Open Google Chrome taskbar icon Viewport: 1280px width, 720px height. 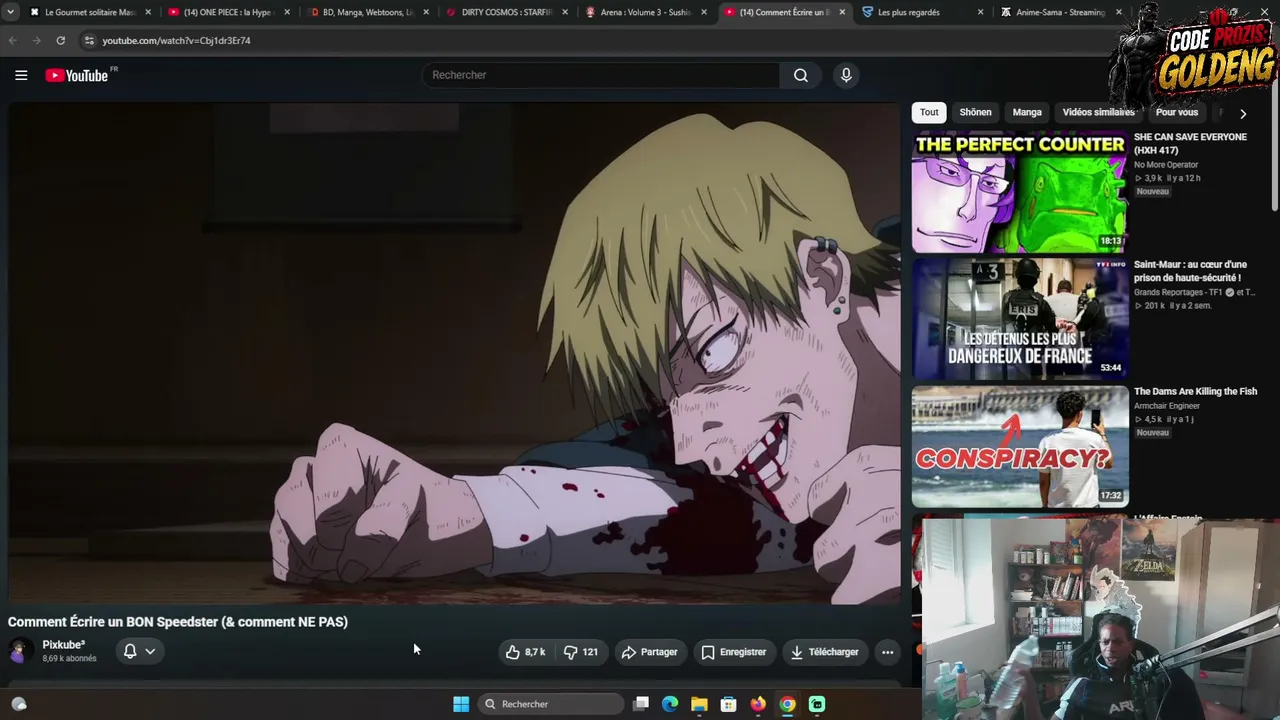click(788, 704)
